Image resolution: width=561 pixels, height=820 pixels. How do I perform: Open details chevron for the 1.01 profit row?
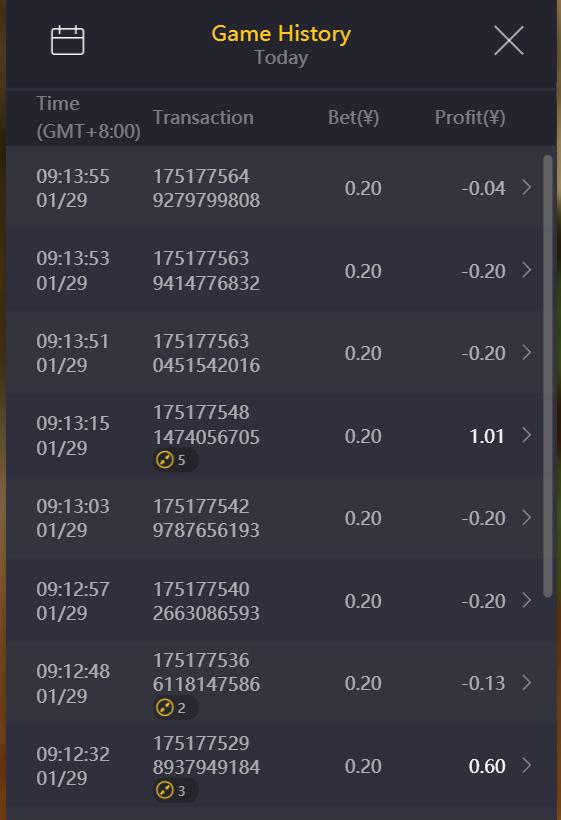tap(527, 435)
